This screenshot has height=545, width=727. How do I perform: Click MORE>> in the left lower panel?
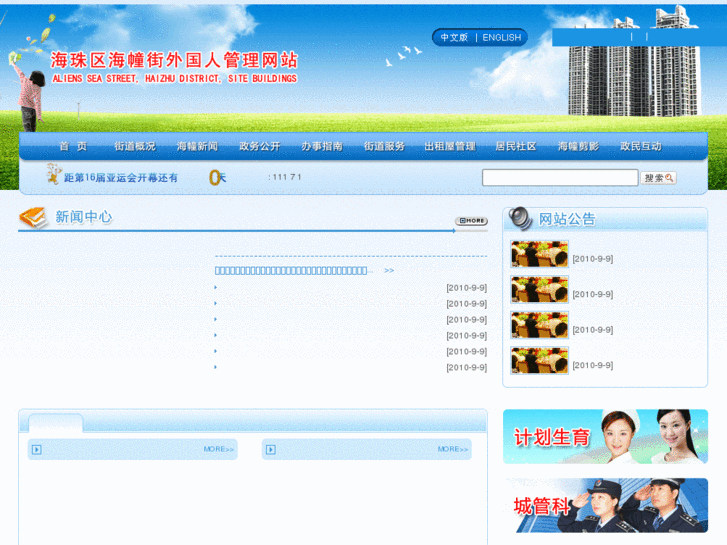(x=218, y=449)
